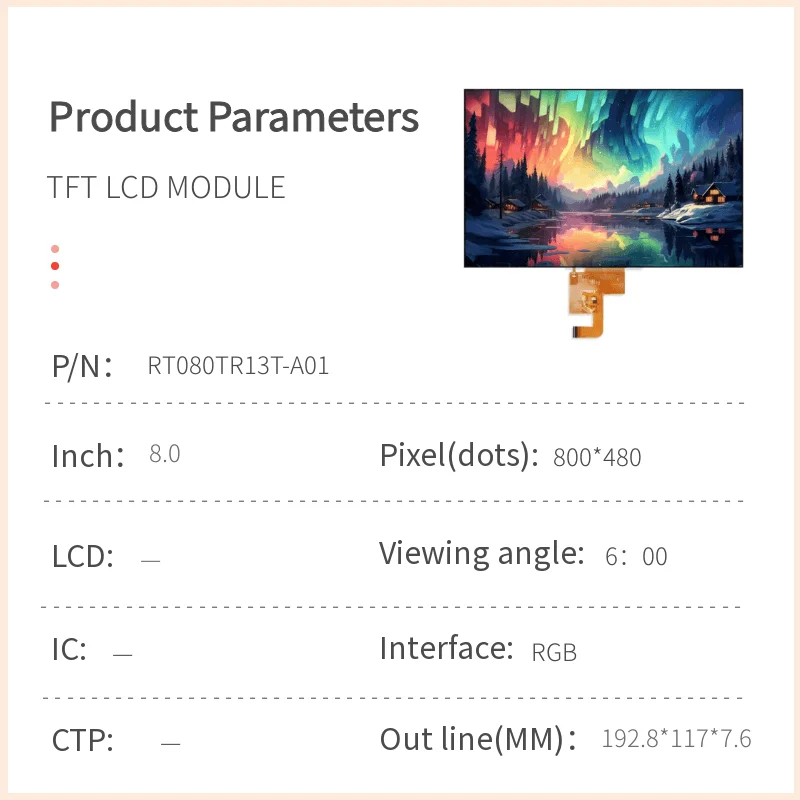Click the Interface label

tap(447, 649)
